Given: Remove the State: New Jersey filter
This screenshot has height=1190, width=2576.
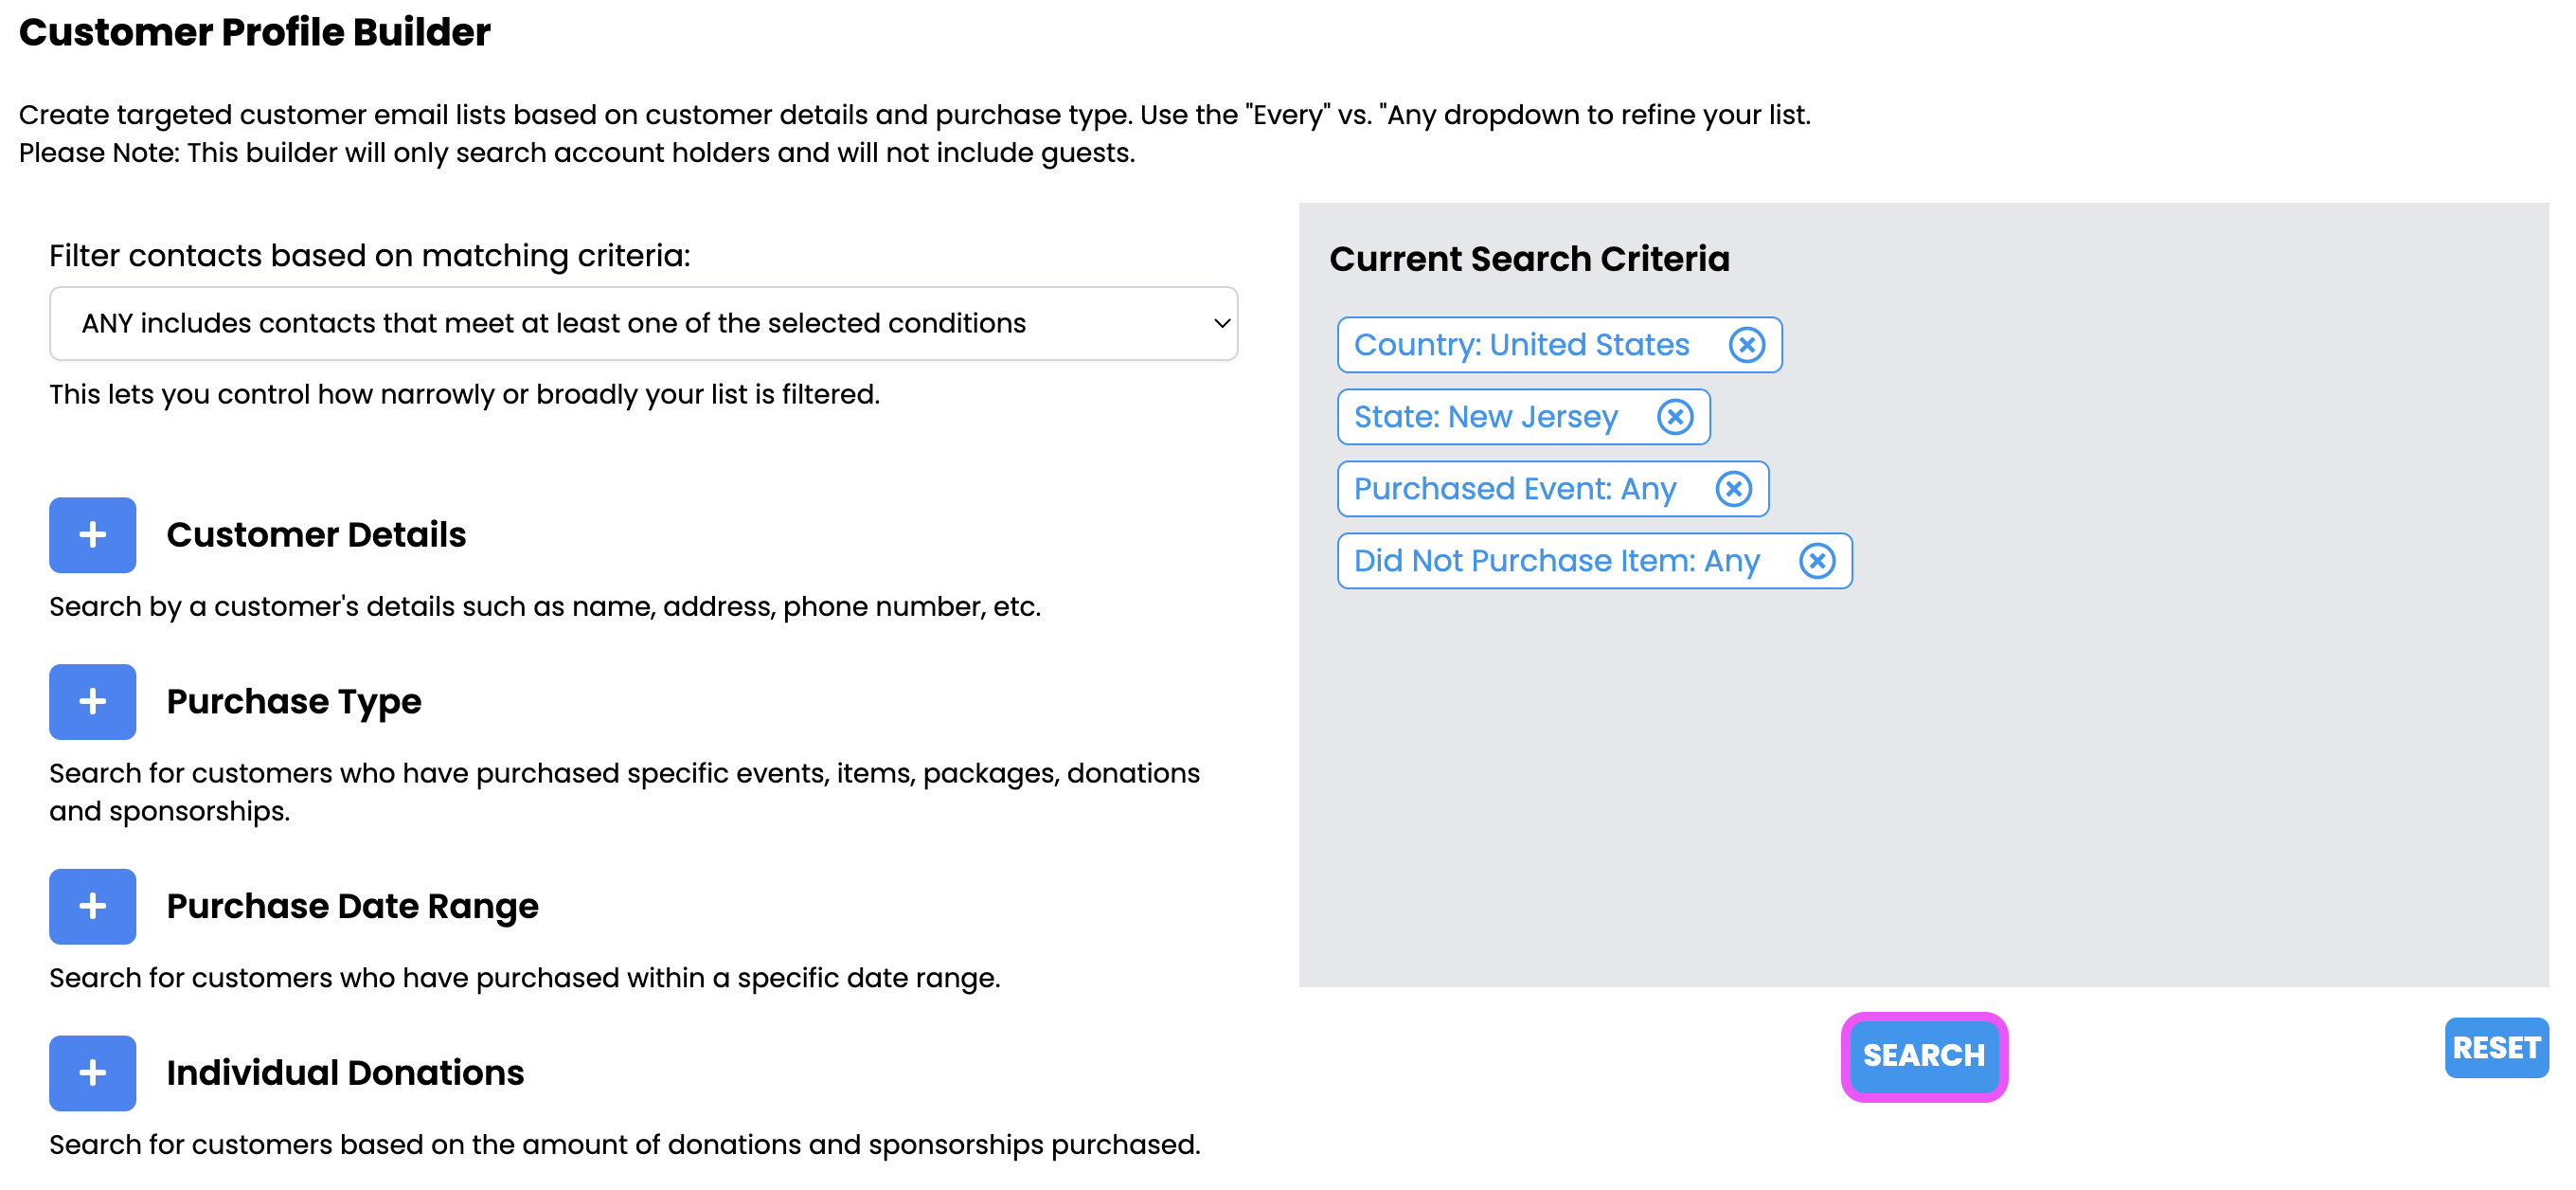Looking at the screenshot, I should [x=1675, y=417].
